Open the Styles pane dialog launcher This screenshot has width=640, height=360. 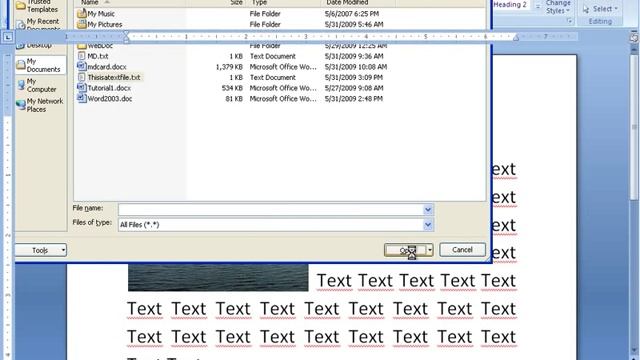pos(570,21)
